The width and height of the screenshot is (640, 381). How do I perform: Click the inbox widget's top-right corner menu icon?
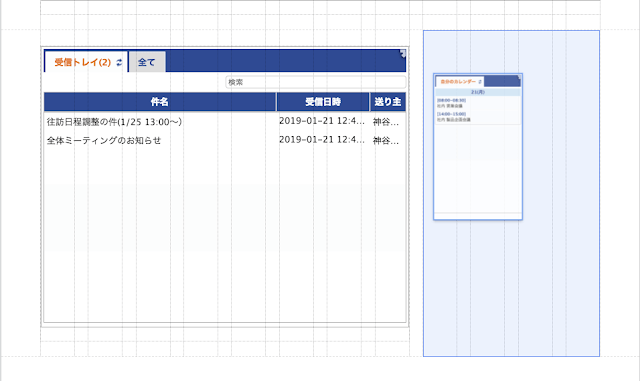pos(403,53)
